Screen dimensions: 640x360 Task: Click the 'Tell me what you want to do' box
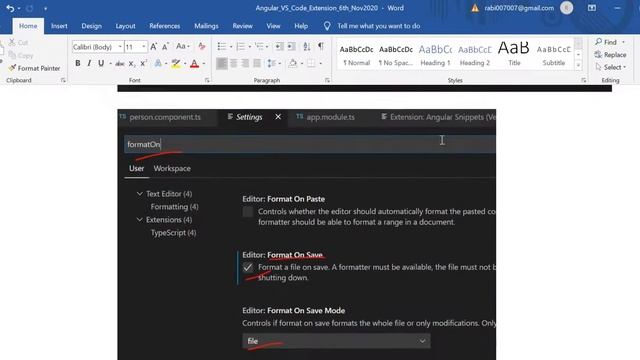click(x=378, y=26)
